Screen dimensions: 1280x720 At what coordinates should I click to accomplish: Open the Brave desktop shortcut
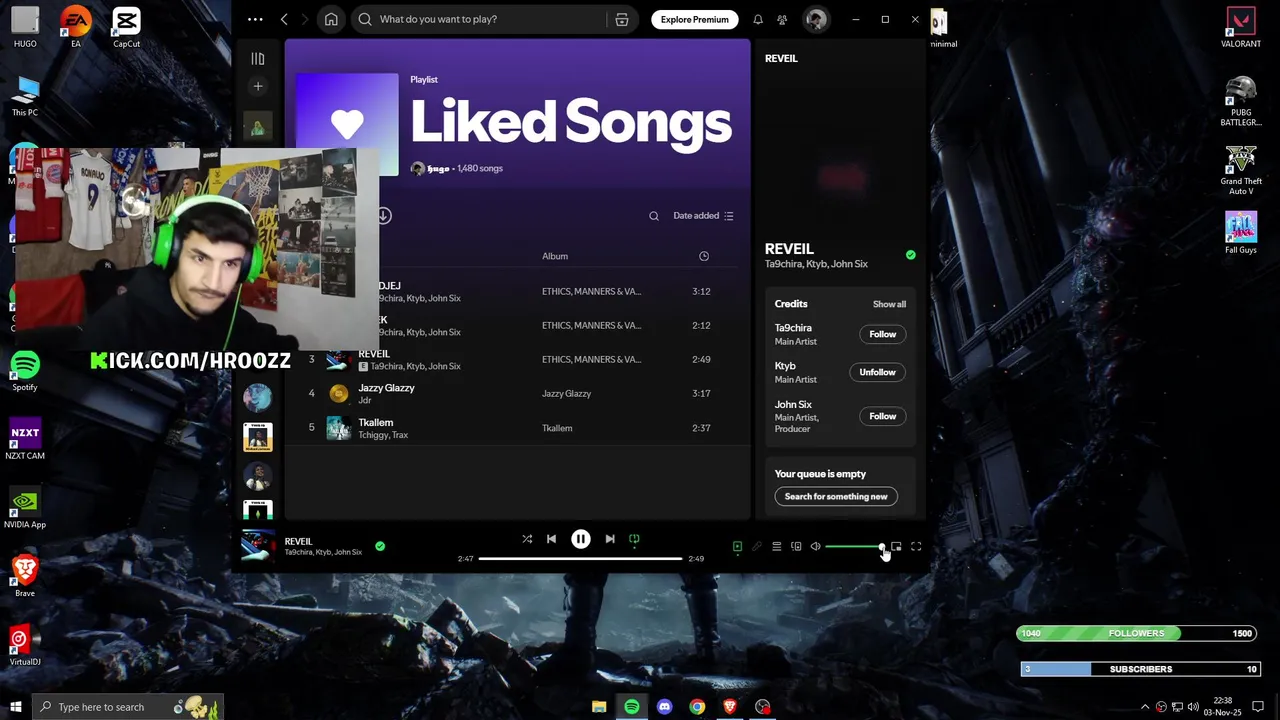(25, 577)
